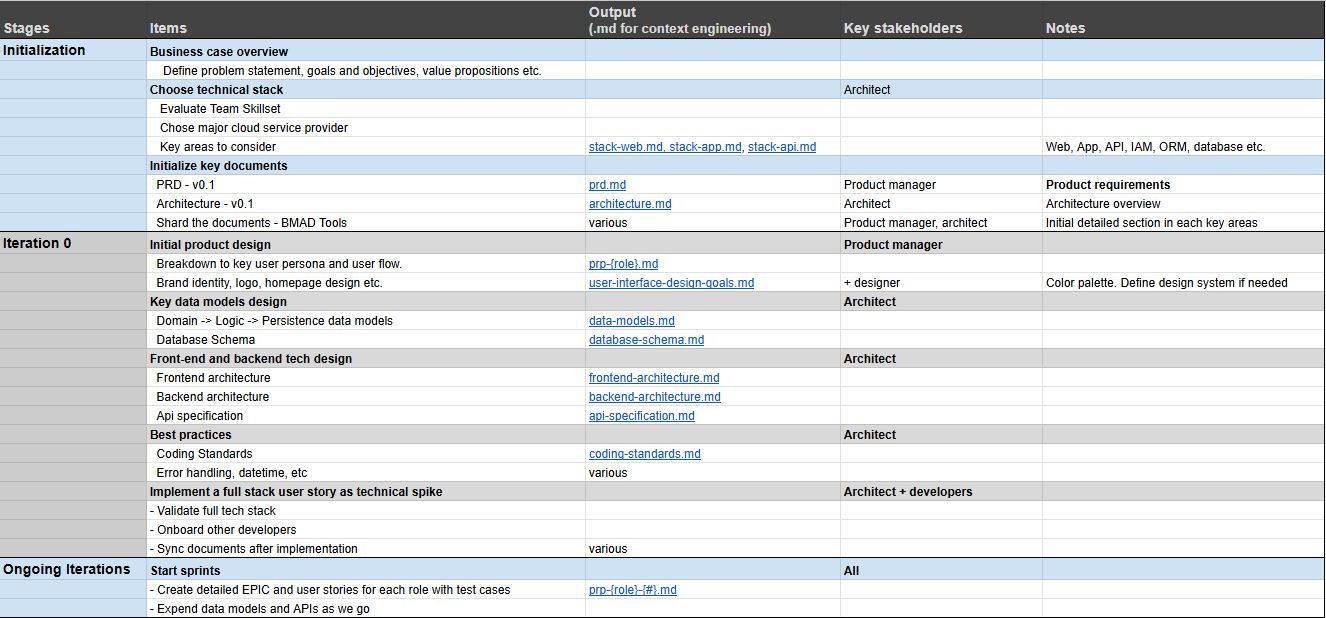Click the prp-{role}-{#}.md link
The width and height of the screenshot is (1326, 618).
coord(633,590)
